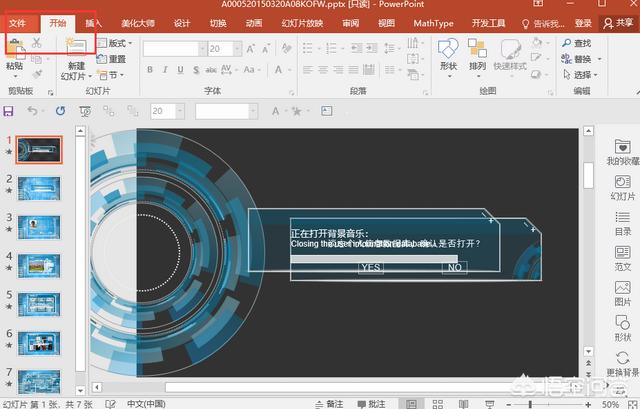Open the 目录 (Contents) sidebar icon

(622, 223)
